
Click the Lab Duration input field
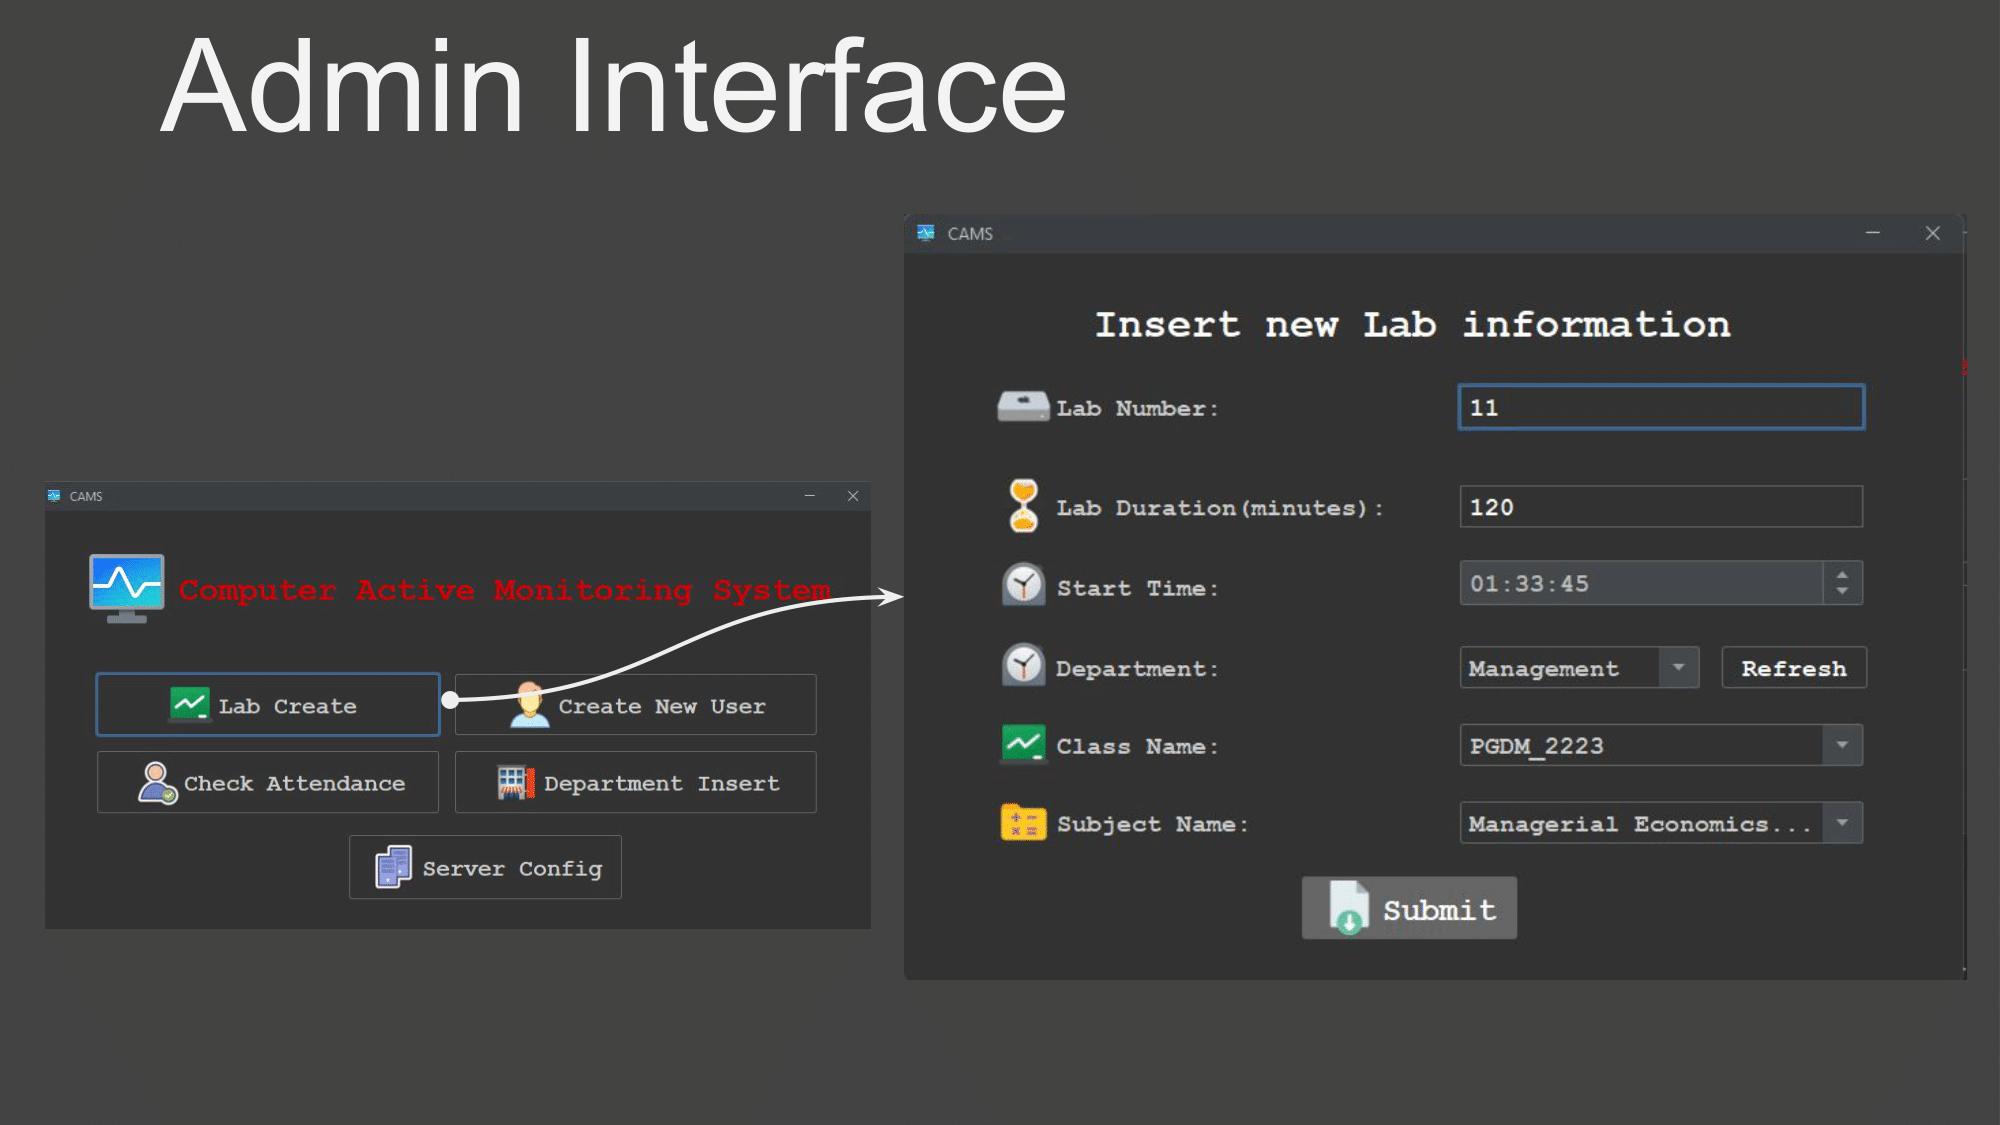pos(1660,507)
